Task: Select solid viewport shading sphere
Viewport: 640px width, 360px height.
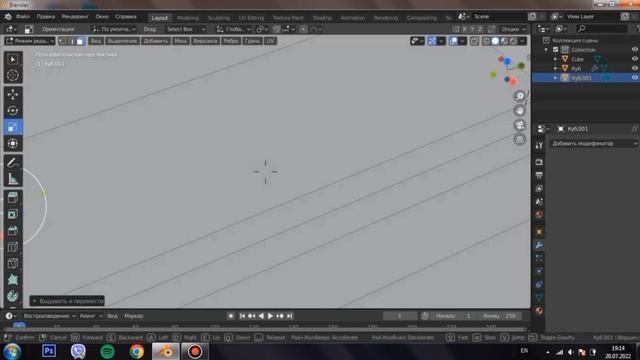Action: pos(495,41)
